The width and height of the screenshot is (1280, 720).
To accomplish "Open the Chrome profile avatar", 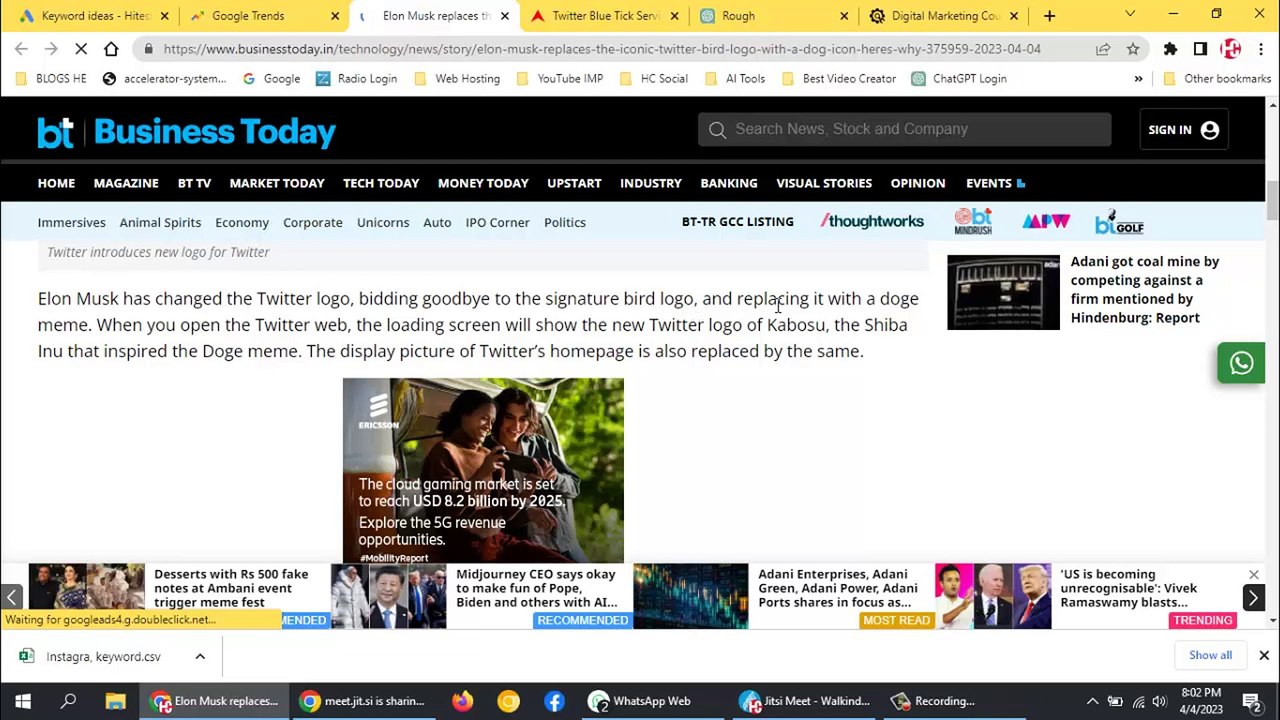I will (x=1230, y=49).
